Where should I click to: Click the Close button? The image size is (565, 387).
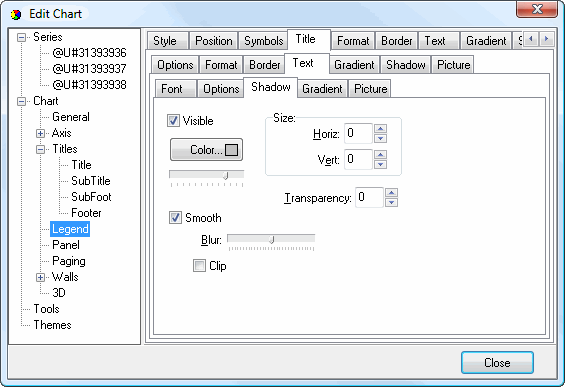pyautogui.click(x=497, y=362)
